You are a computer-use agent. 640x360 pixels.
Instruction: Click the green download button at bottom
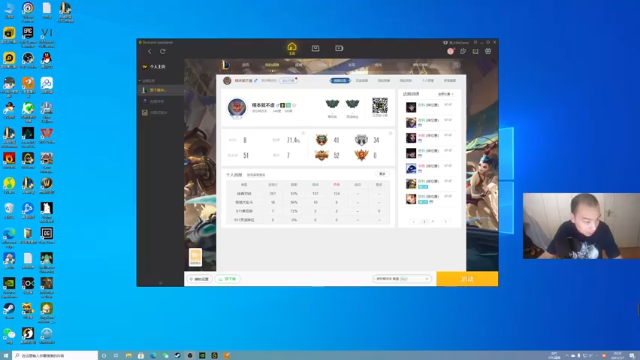coord(228,279)
